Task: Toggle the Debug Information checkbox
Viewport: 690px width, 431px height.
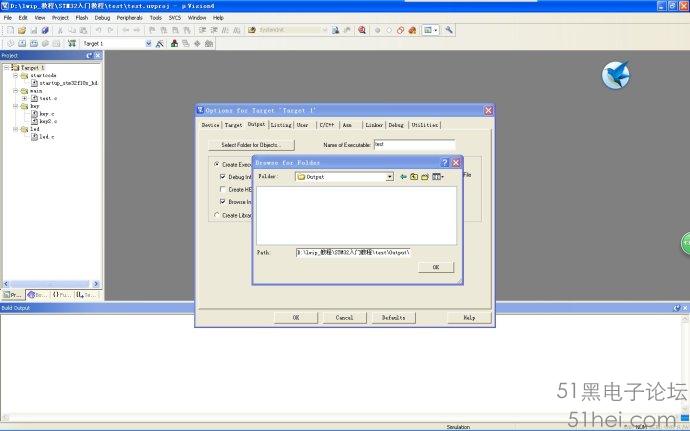Action: coord(223,176)
